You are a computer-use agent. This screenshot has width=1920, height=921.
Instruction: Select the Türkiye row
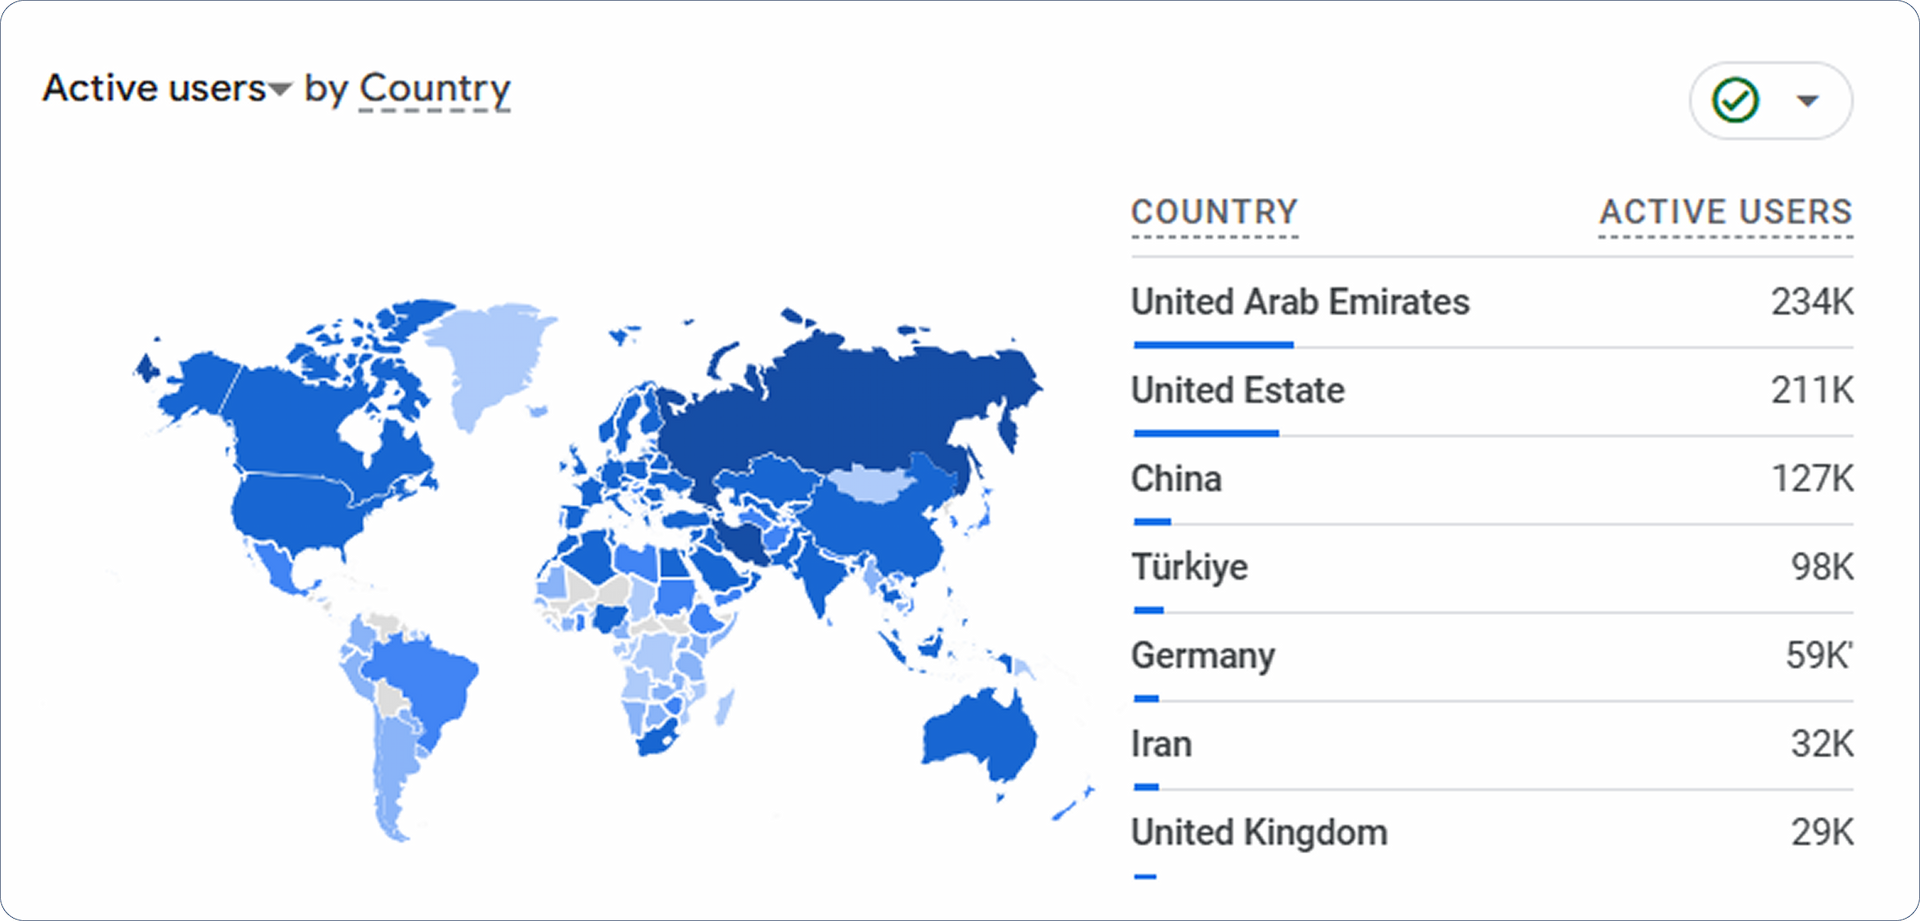point(1492,567)
